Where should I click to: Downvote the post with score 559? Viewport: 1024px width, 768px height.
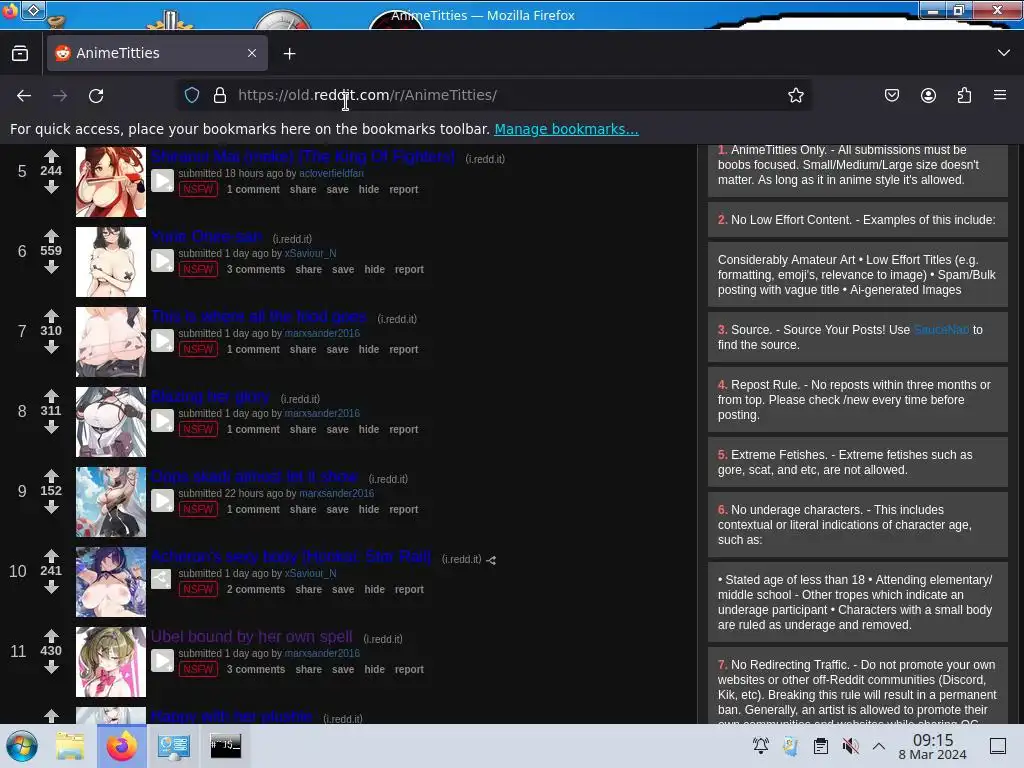click(51, 267)
